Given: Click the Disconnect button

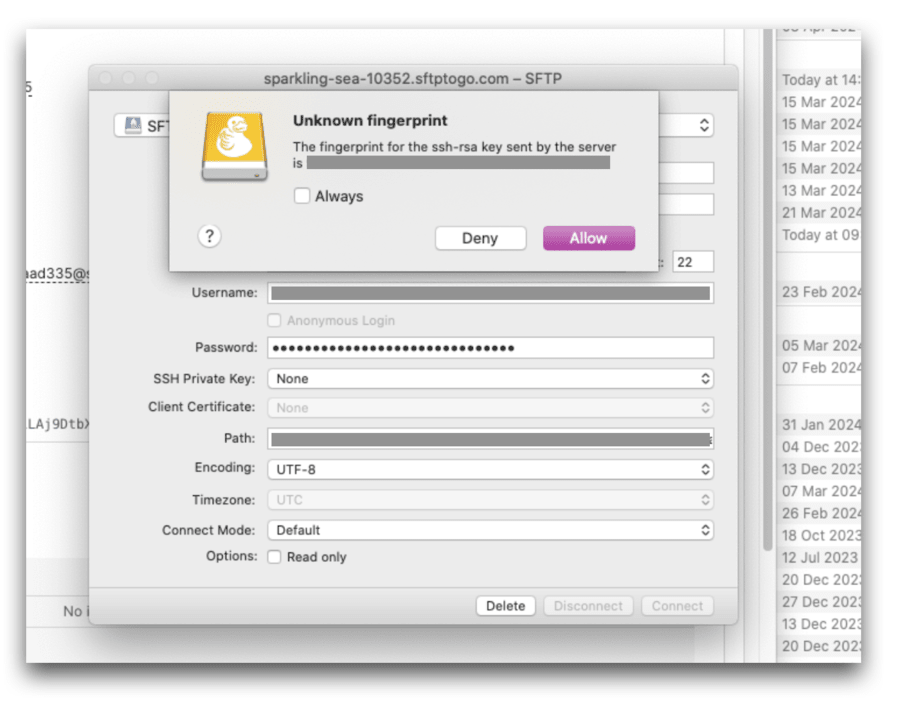Looking at the screenshot, I should [x=588, y=605].
